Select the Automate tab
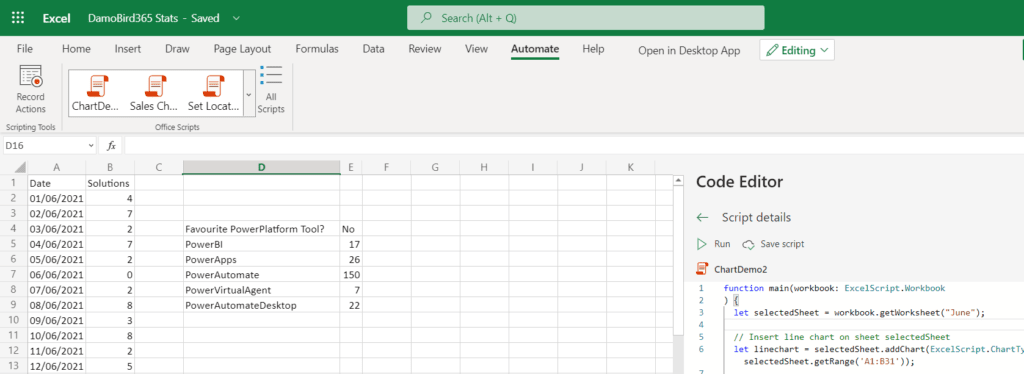 pyautogui.click(x=535, y=49)
